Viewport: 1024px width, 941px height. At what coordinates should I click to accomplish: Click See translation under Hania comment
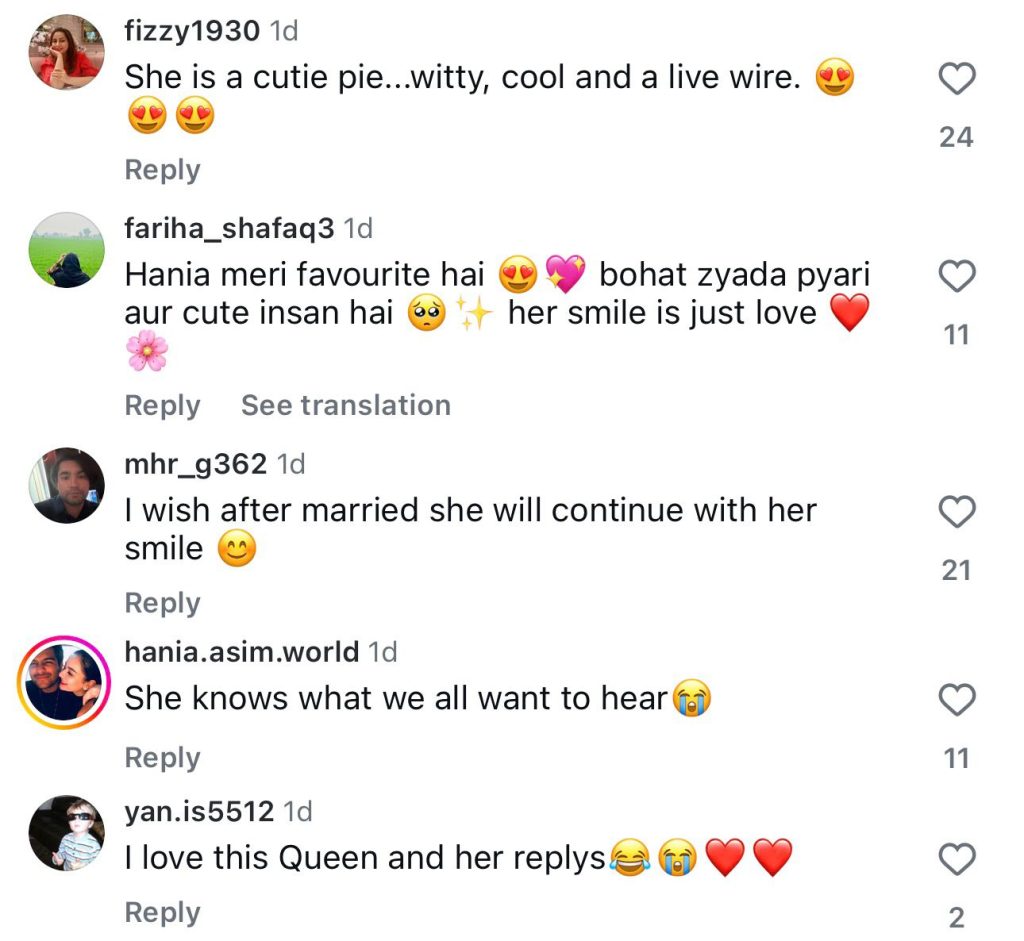pos(345,405)
